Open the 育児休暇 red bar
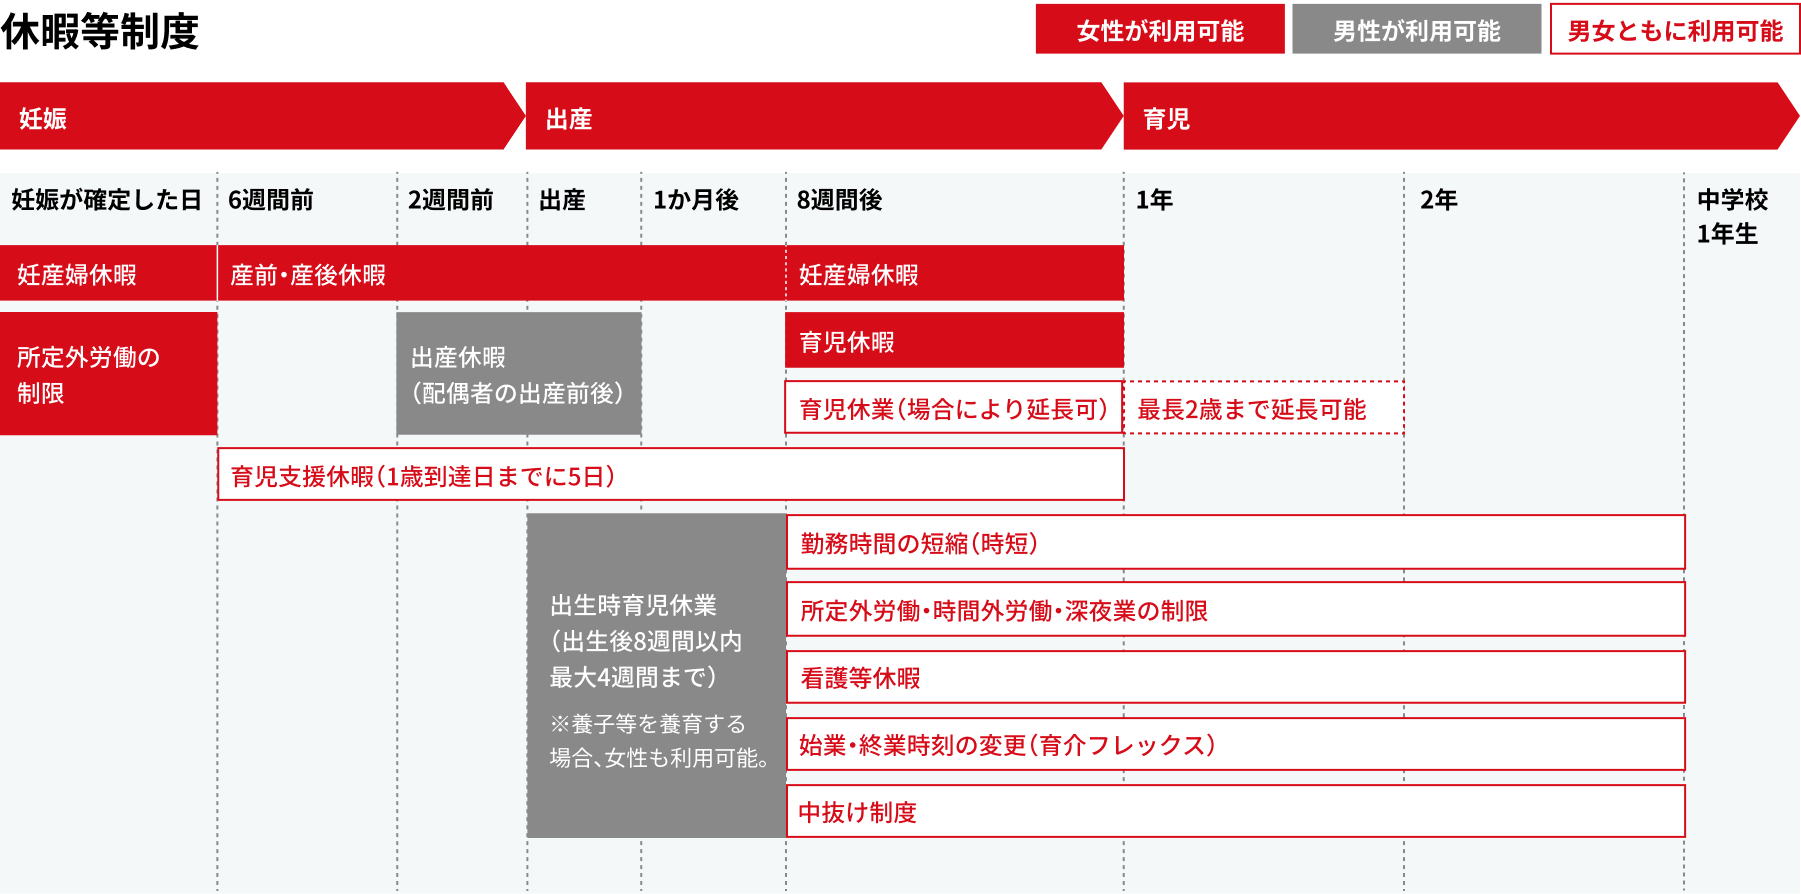 click(954, 341)
